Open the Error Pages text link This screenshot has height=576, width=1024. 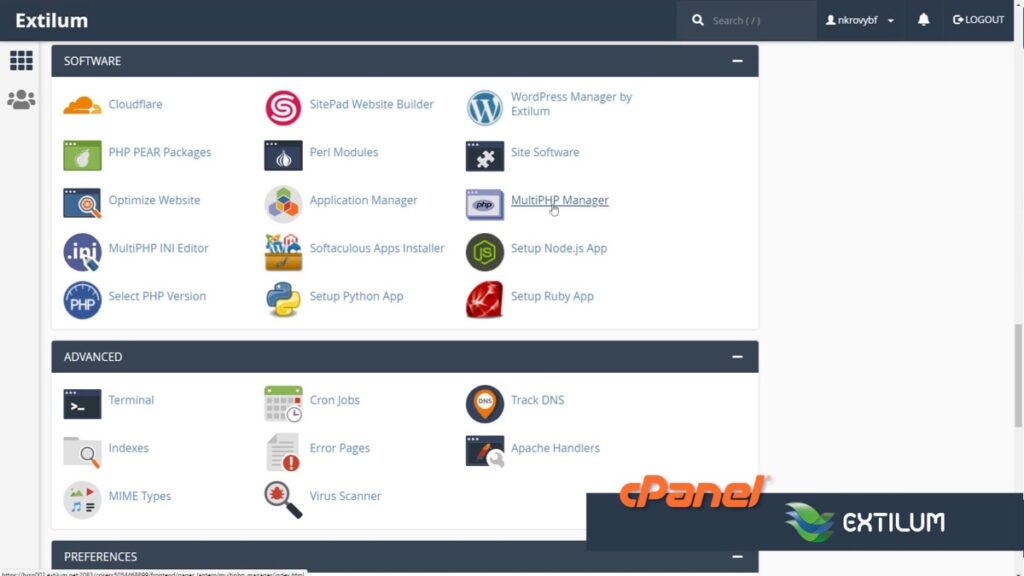(340, 448)
